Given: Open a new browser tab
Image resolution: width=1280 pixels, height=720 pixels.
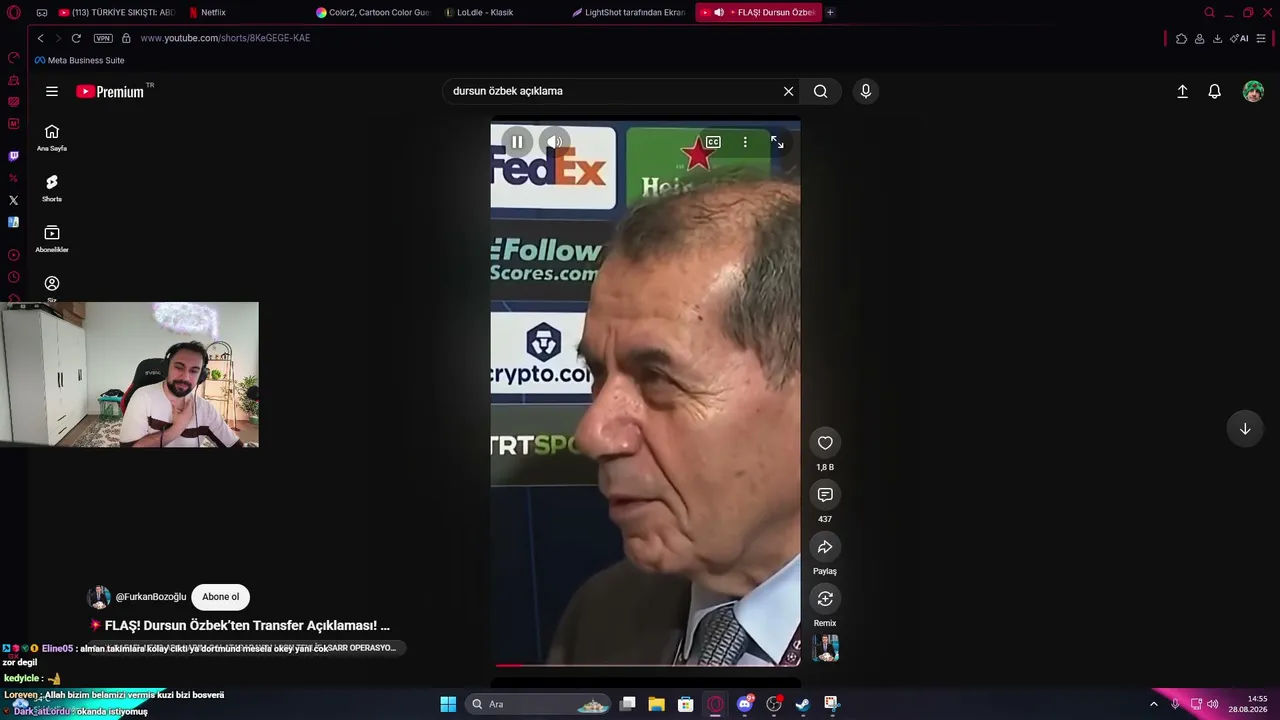Looking at the screenshot, I should pyautogui.click(x=830, y=12).
